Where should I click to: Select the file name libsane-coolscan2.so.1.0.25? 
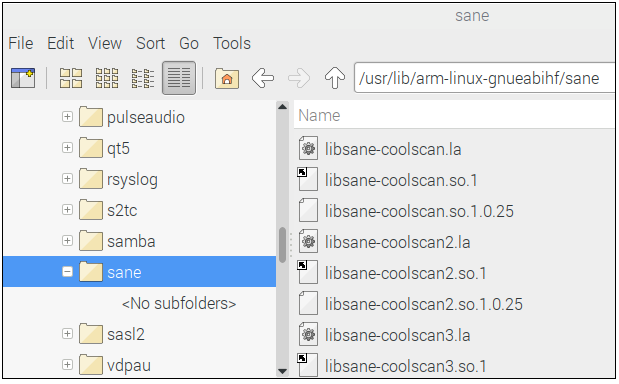(424, 304)
